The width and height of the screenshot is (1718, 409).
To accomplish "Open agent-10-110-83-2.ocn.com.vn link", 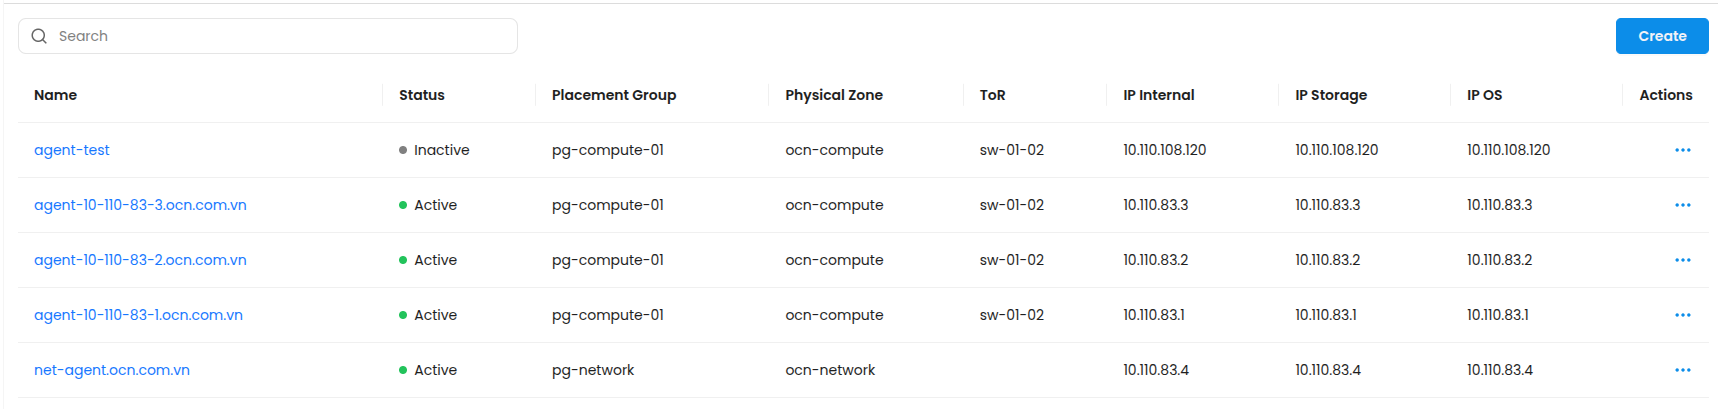I will [x=140, y=260].
